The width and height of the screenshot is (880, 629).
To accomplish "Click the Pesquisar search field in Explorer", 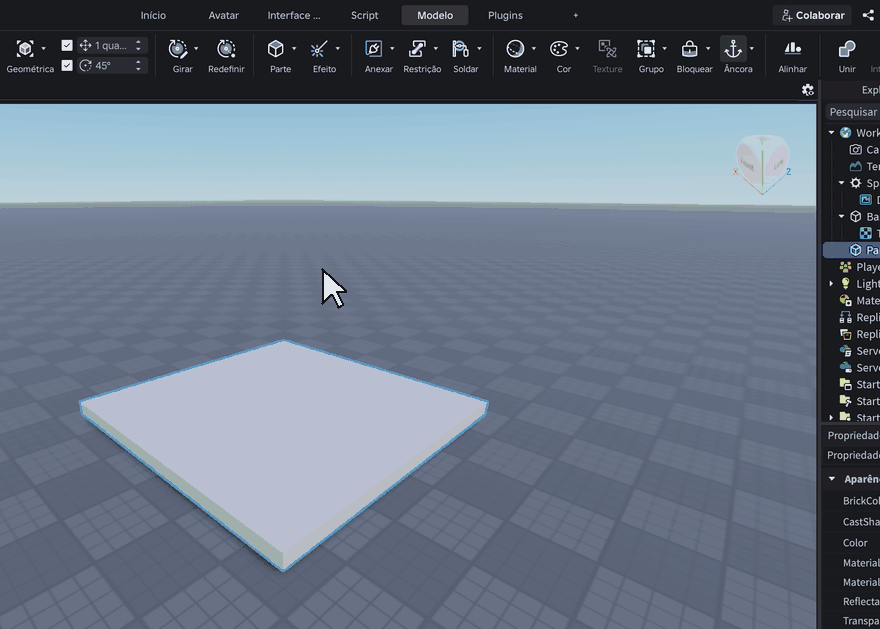I will click(852, 112).
